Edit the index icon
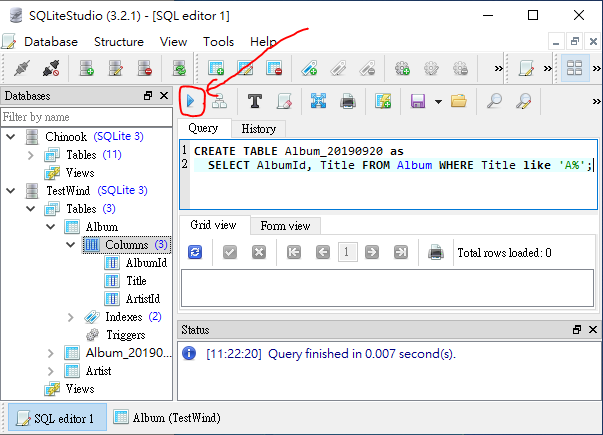The width and height of the screenshot is (603, 435). [x=338, y=69]
